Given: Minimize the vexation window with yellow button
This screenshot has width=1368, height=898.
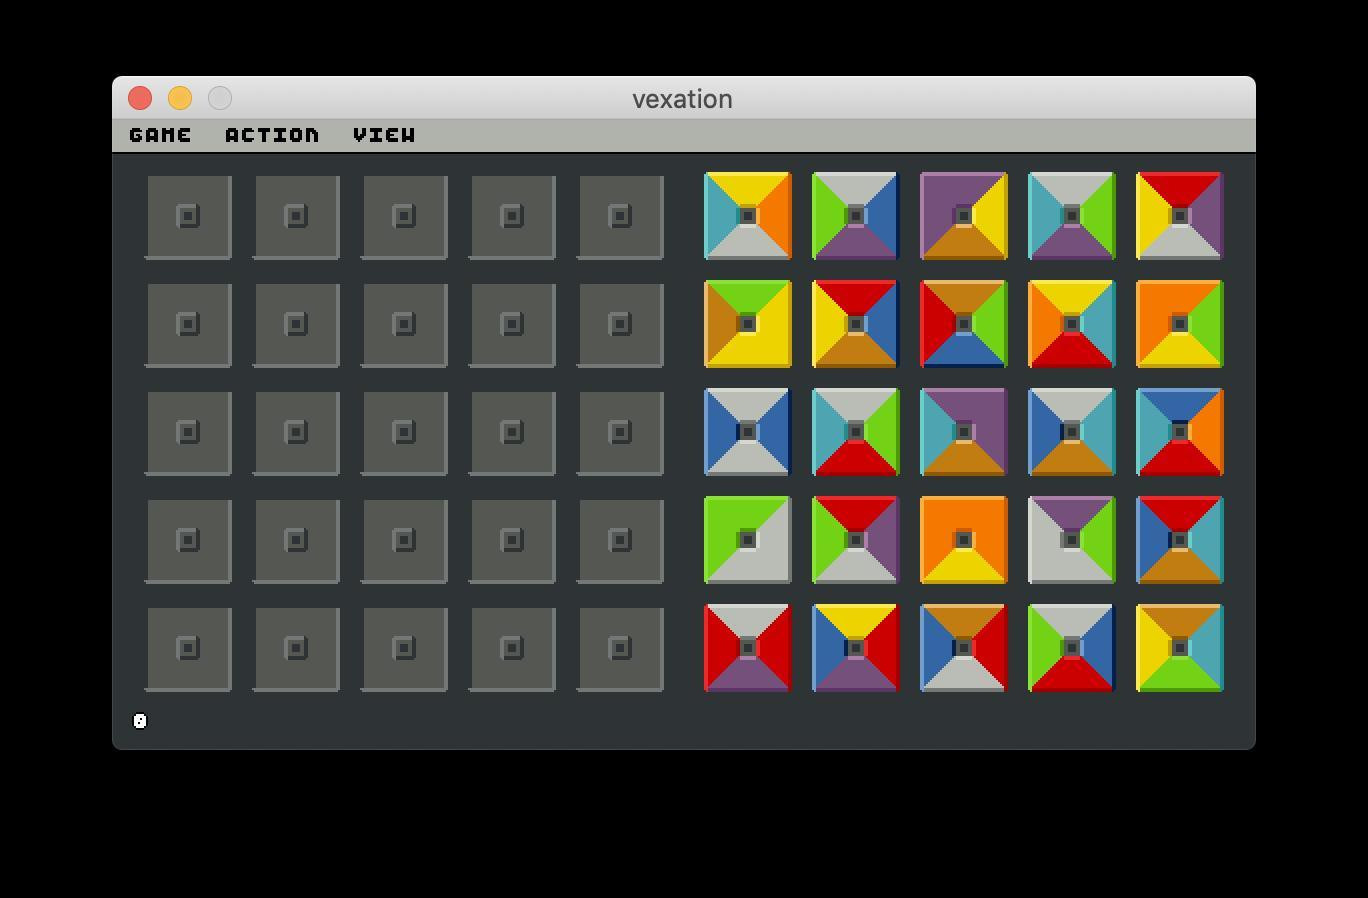Looking at the screenshot, I should click(180, 98).
